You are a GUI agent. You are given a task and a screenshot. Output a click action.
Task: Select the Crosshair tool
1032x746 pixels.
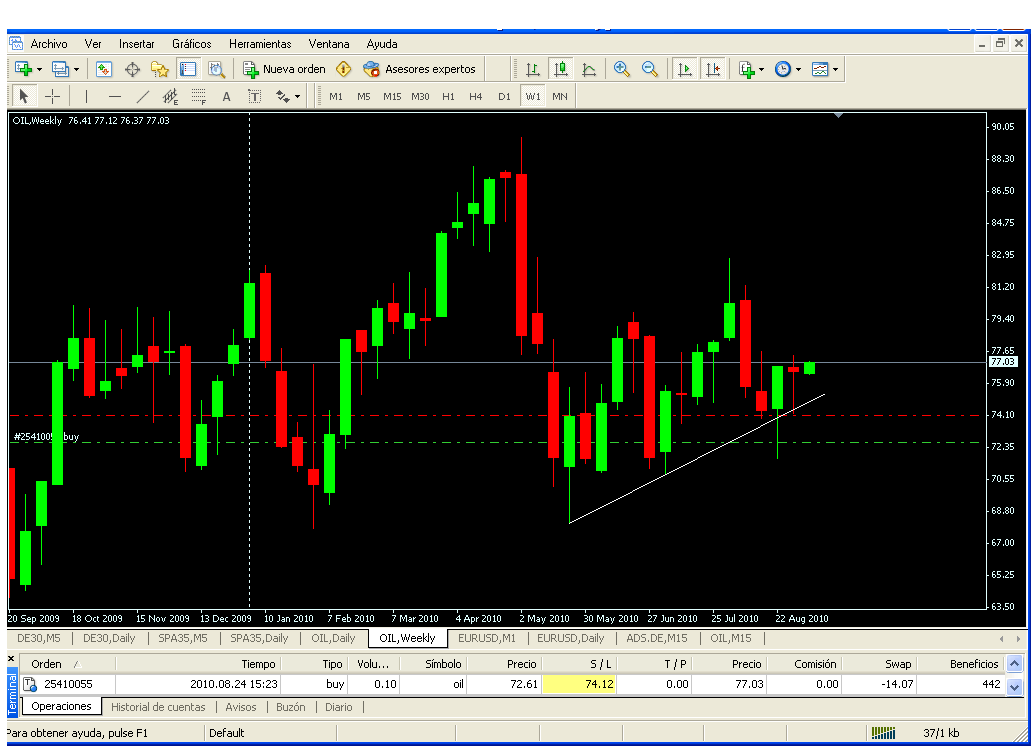[x=52, y=96]
